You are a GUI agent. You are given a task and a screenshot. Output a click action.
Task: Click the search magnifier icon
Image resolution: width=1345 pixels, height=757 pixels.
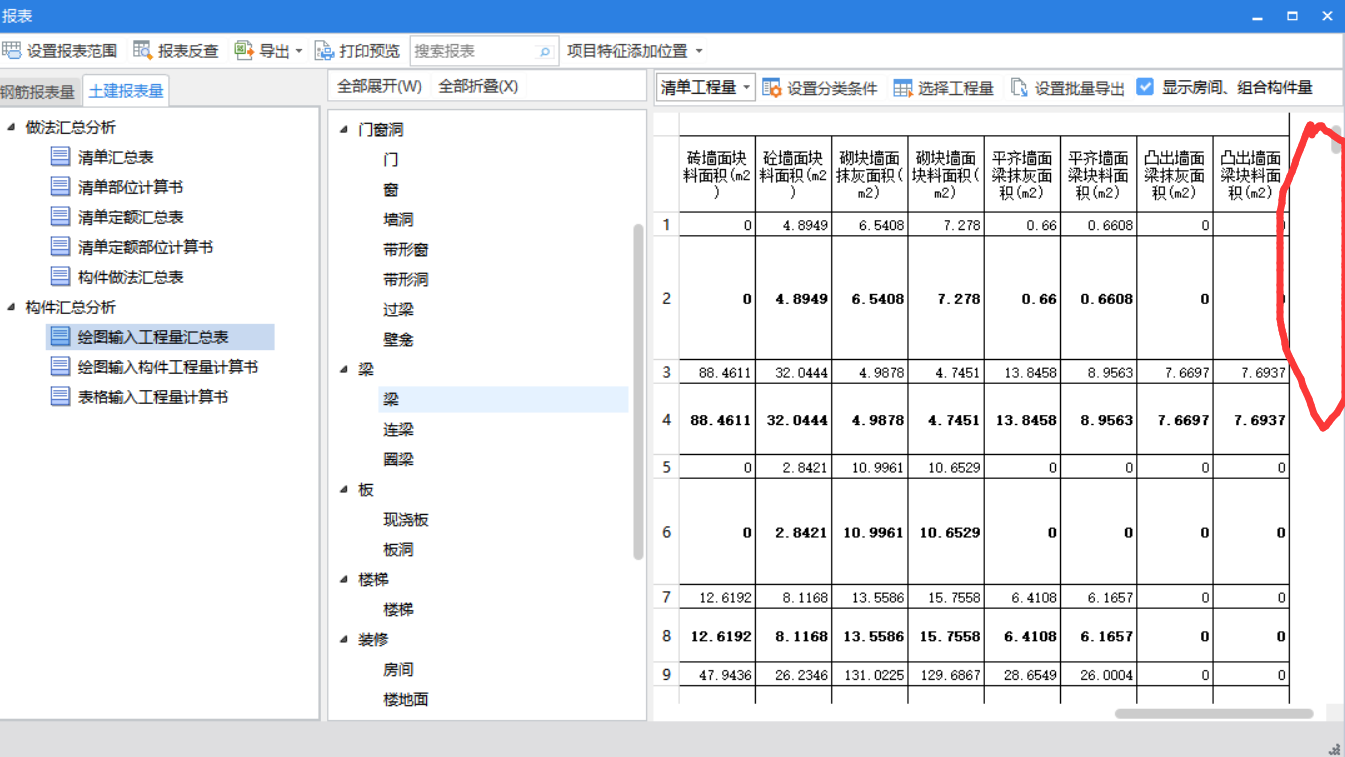tap(545, 51)
